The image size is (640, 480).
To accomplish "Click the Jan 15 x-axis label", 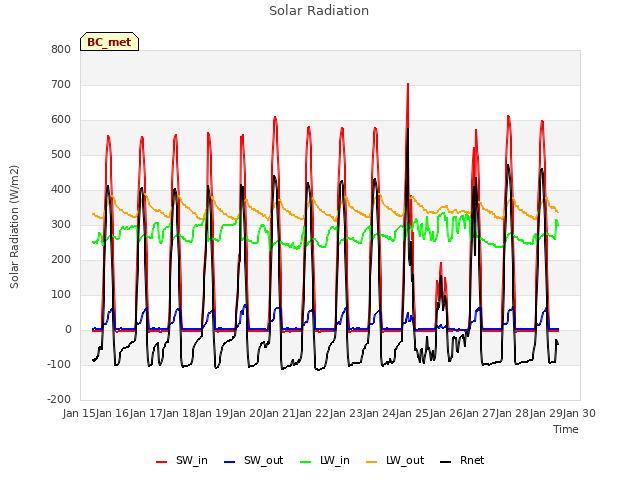I will [80, 413].
